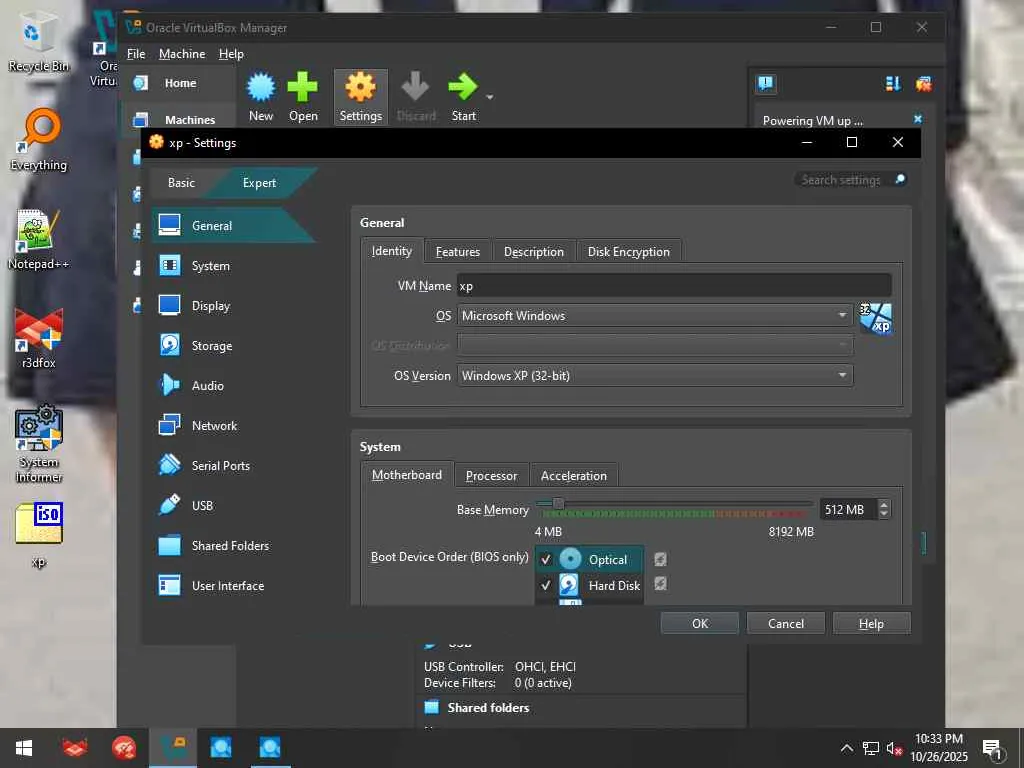The height and width of the screenshot is (768, 1024).
Task: Open the OS dropdown showing Microsoft Windows
Action: click(655, 315)
